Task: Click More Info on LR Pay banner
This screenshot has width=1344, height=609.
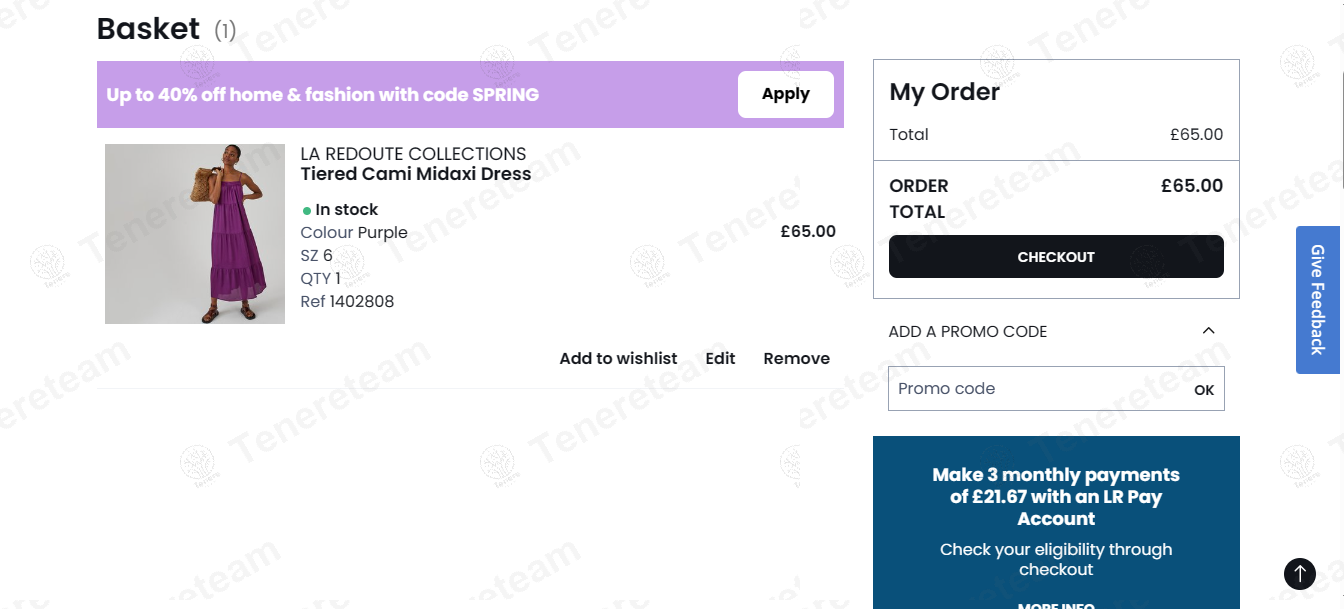Action: [x=1056, y=604]
